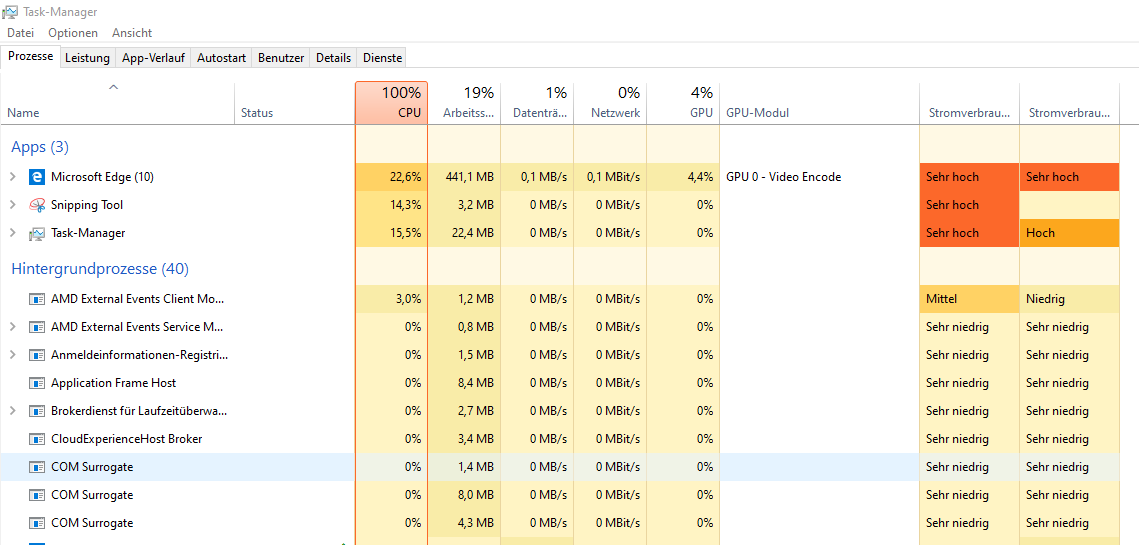Sort by Name column header

(118, 103)
